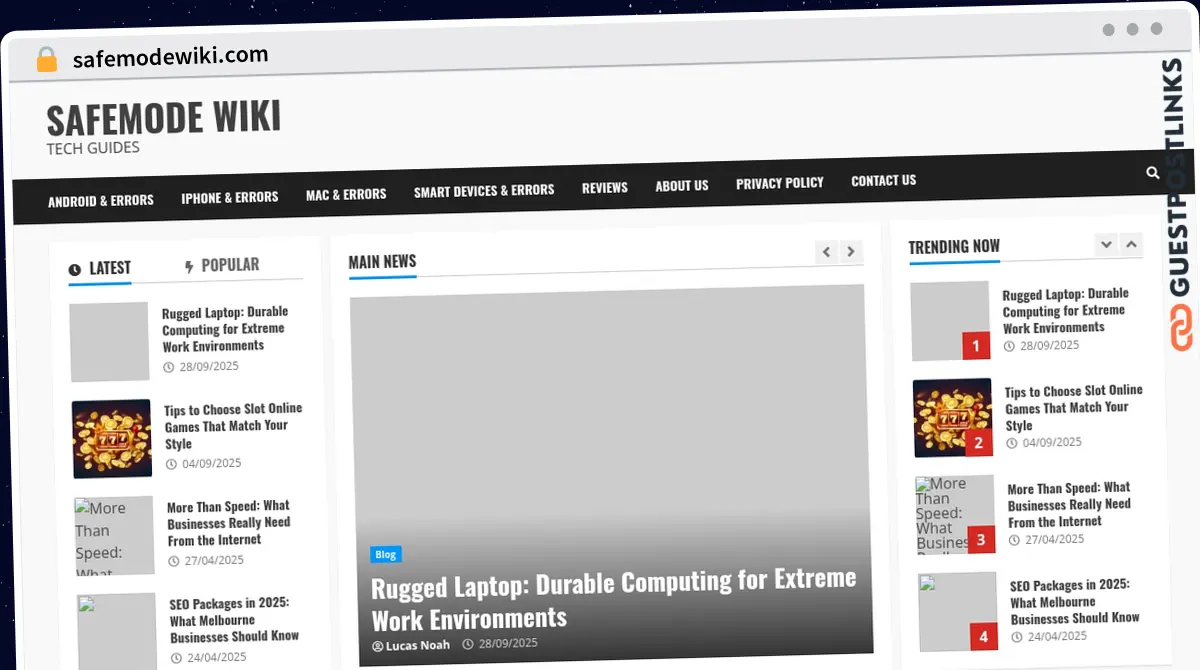The height and width of the screenshot is (670, 1200).
Task: Open the Reviews menu item
Action: click(x=604, y=187)
